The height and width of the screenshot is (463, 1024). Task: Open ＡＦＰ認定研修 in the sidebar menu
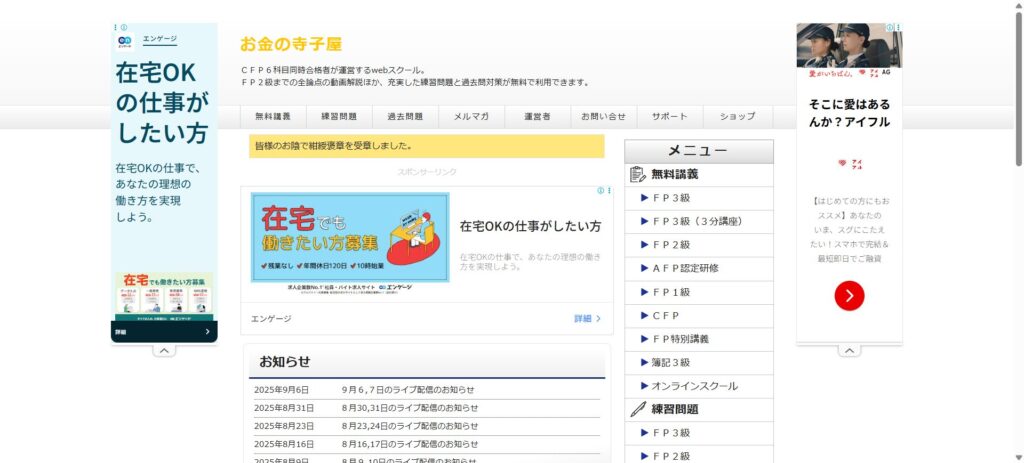pos(699,268)
